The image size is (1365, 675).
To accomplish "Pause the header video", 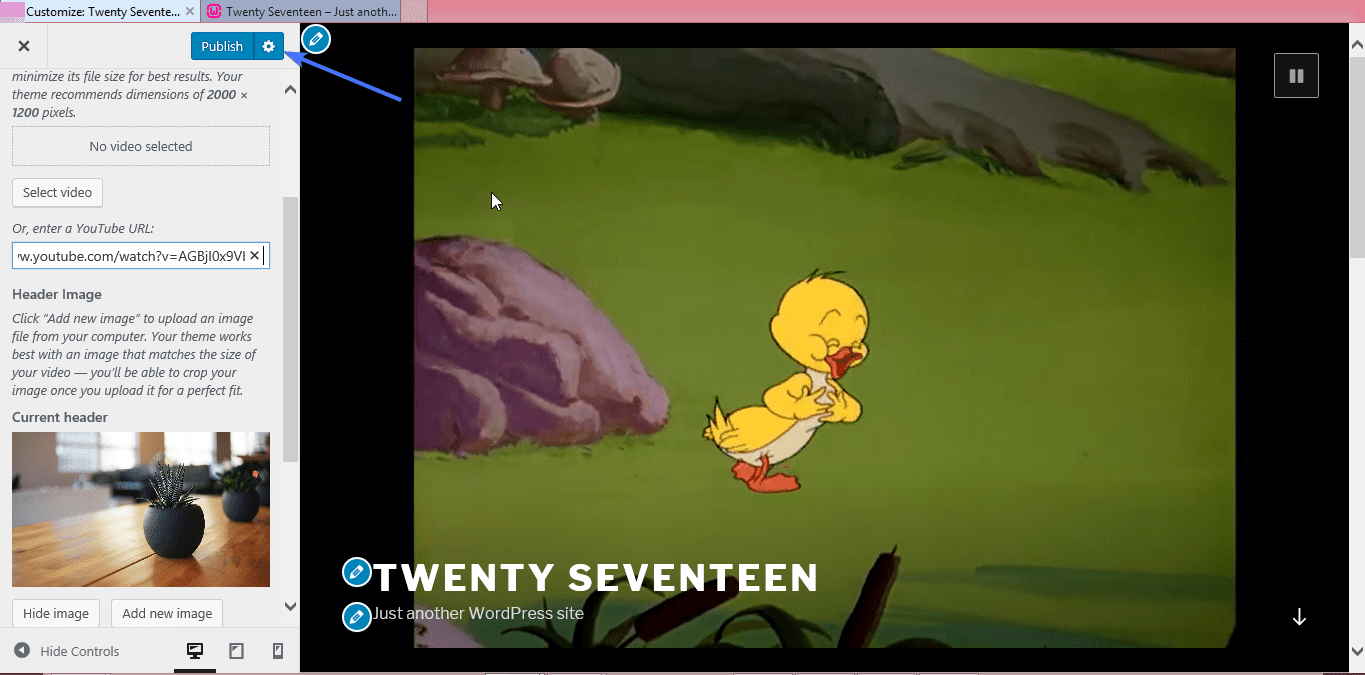I will point(1296,75).
